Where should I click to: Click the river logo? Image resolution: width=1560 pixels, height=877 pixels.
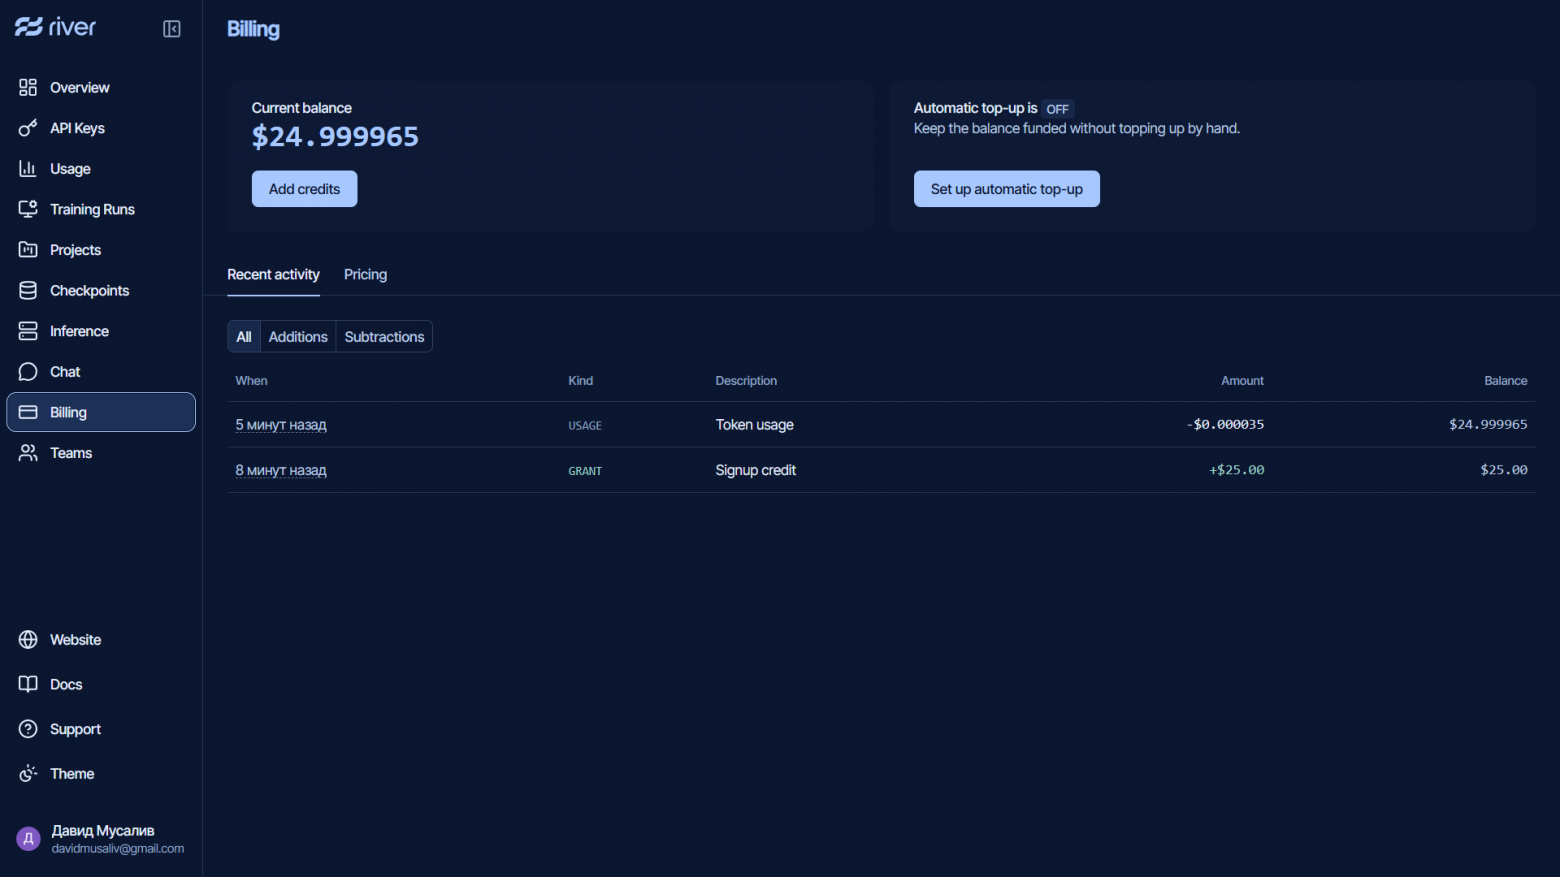55,27
